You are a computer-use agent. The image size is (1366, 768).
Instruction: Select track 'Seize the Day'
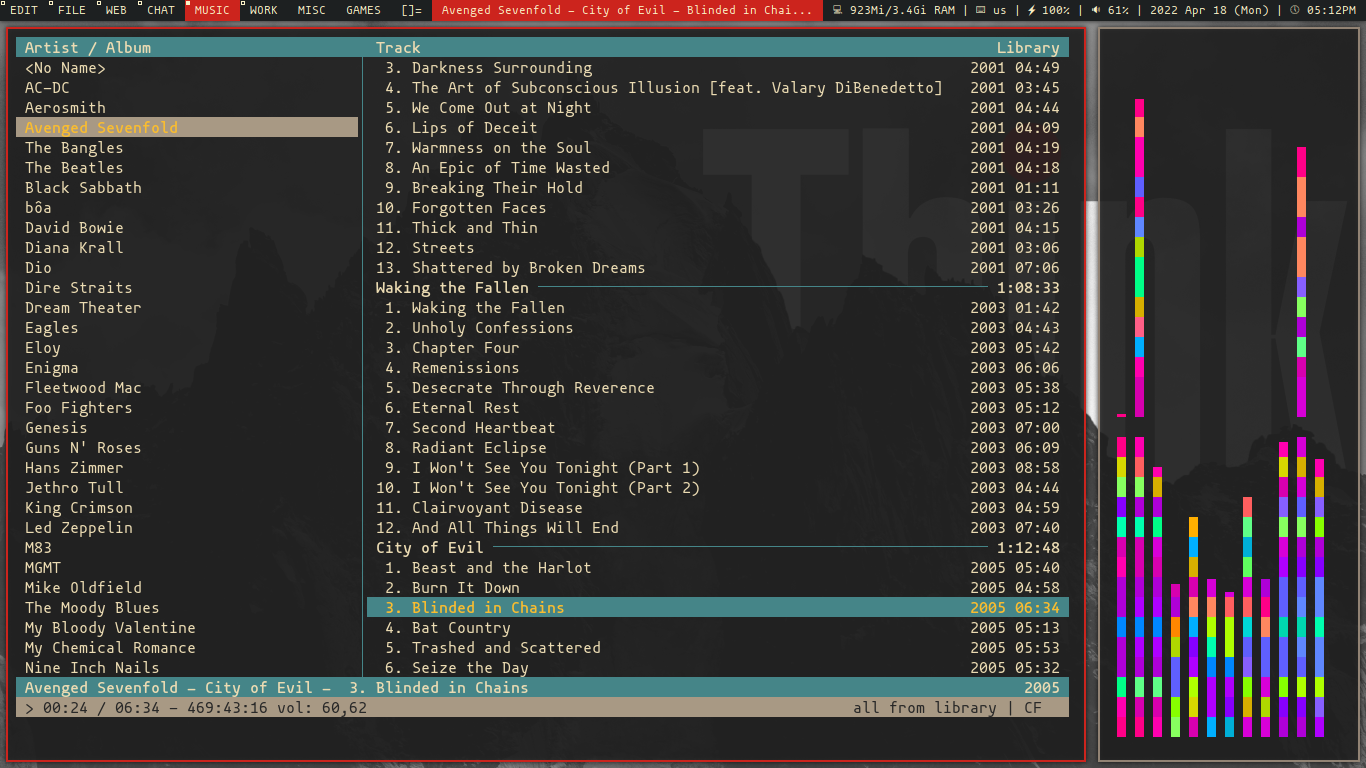pos(717,668)
